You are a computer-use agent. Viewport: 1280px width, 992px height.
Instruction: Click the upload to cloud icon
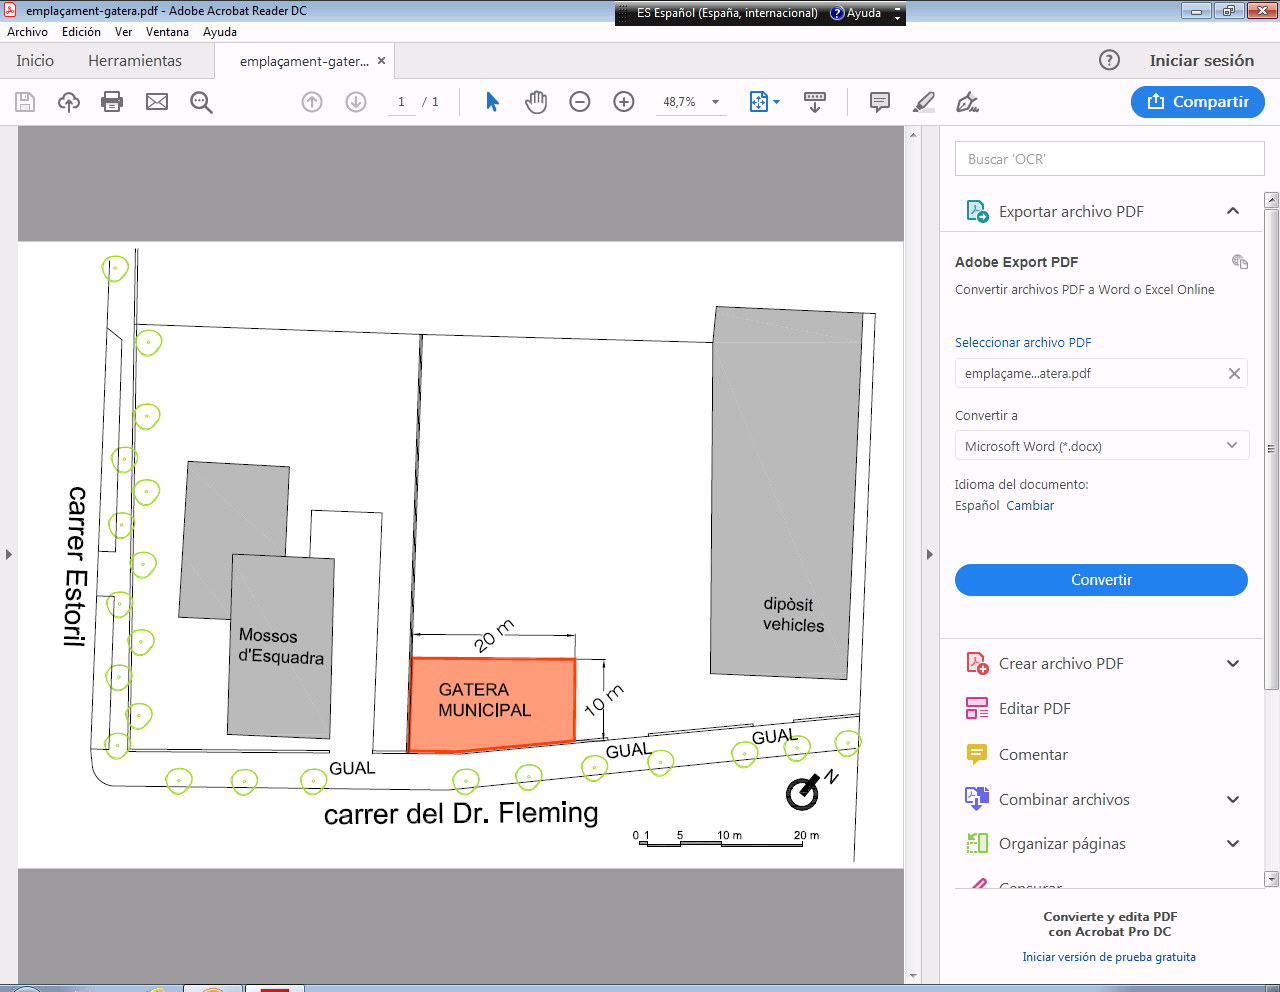pyautogui.click(x=69, y=102)
